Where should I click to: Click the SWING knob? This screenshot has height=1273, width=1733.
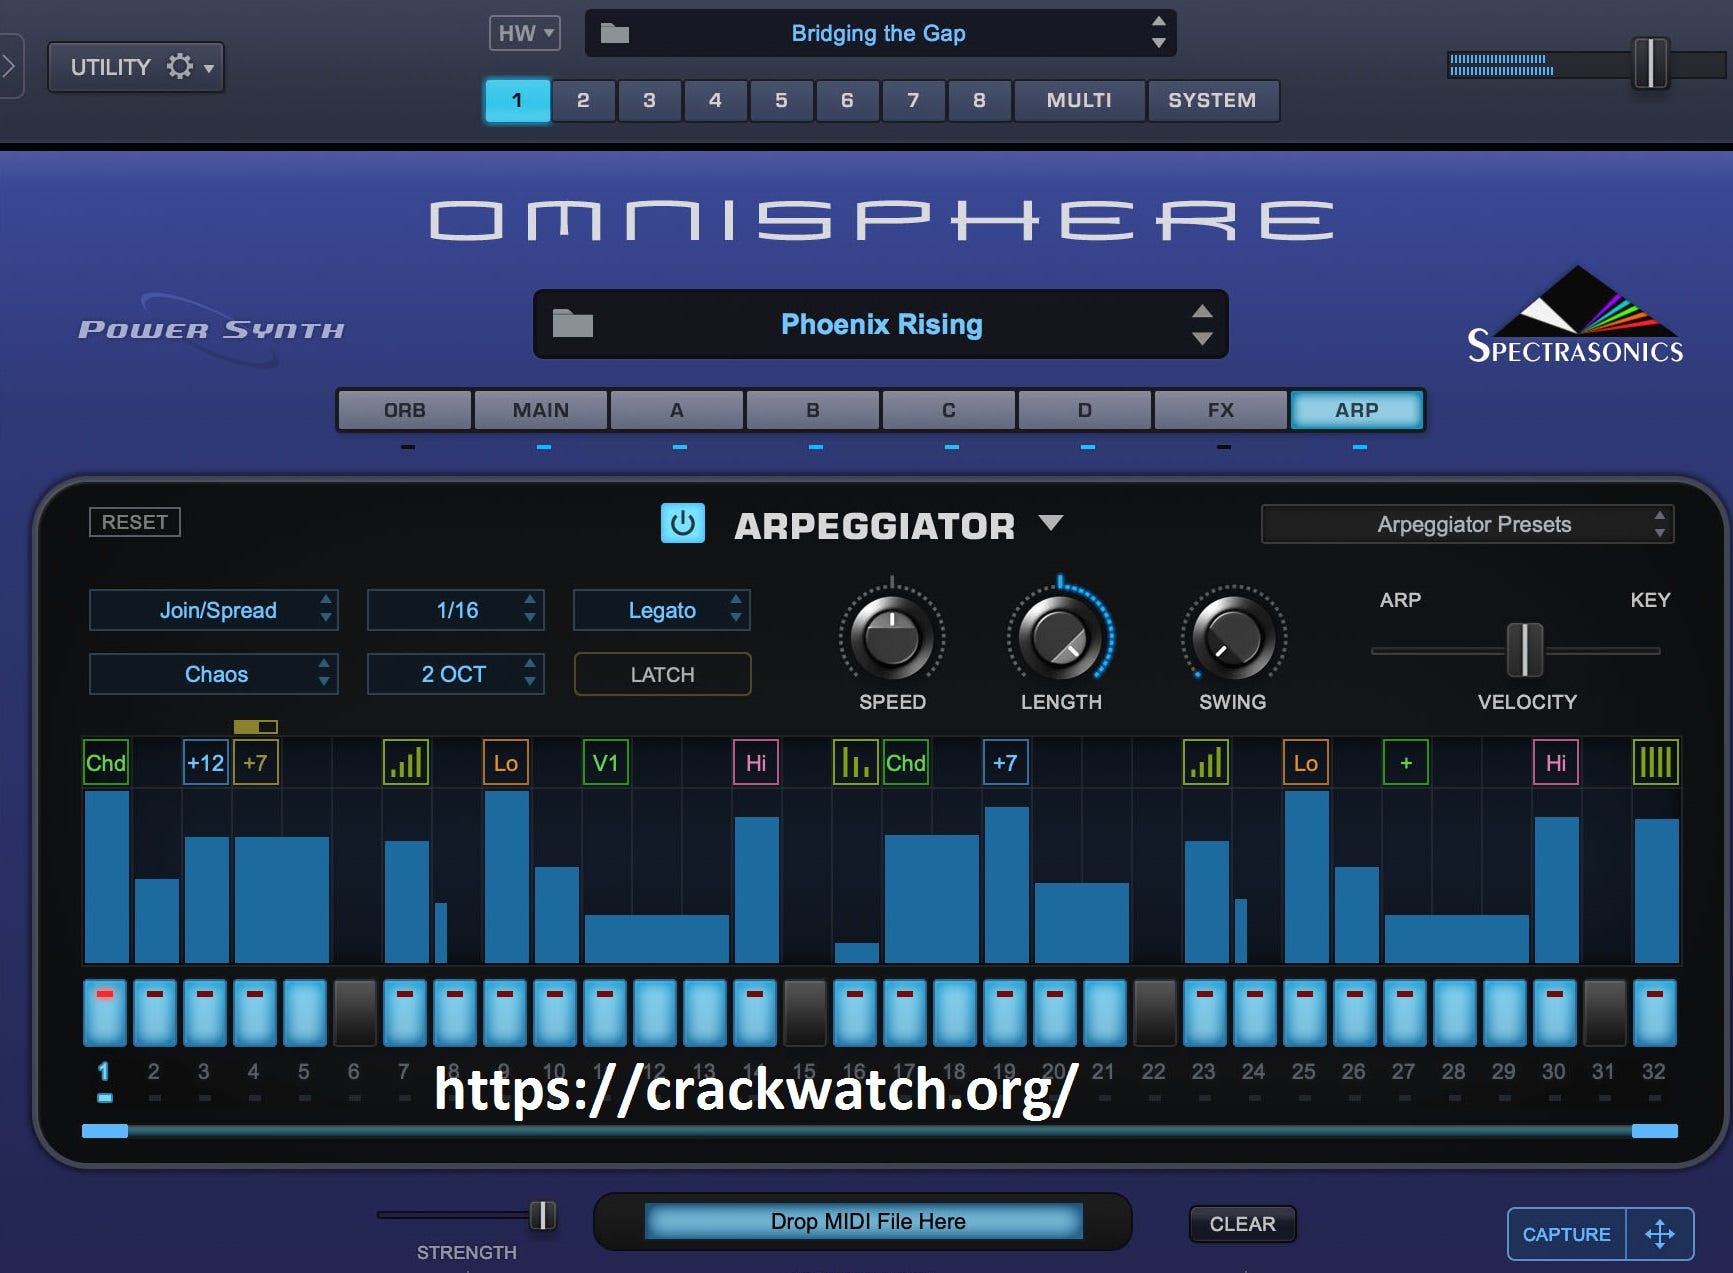(1233, 637)
